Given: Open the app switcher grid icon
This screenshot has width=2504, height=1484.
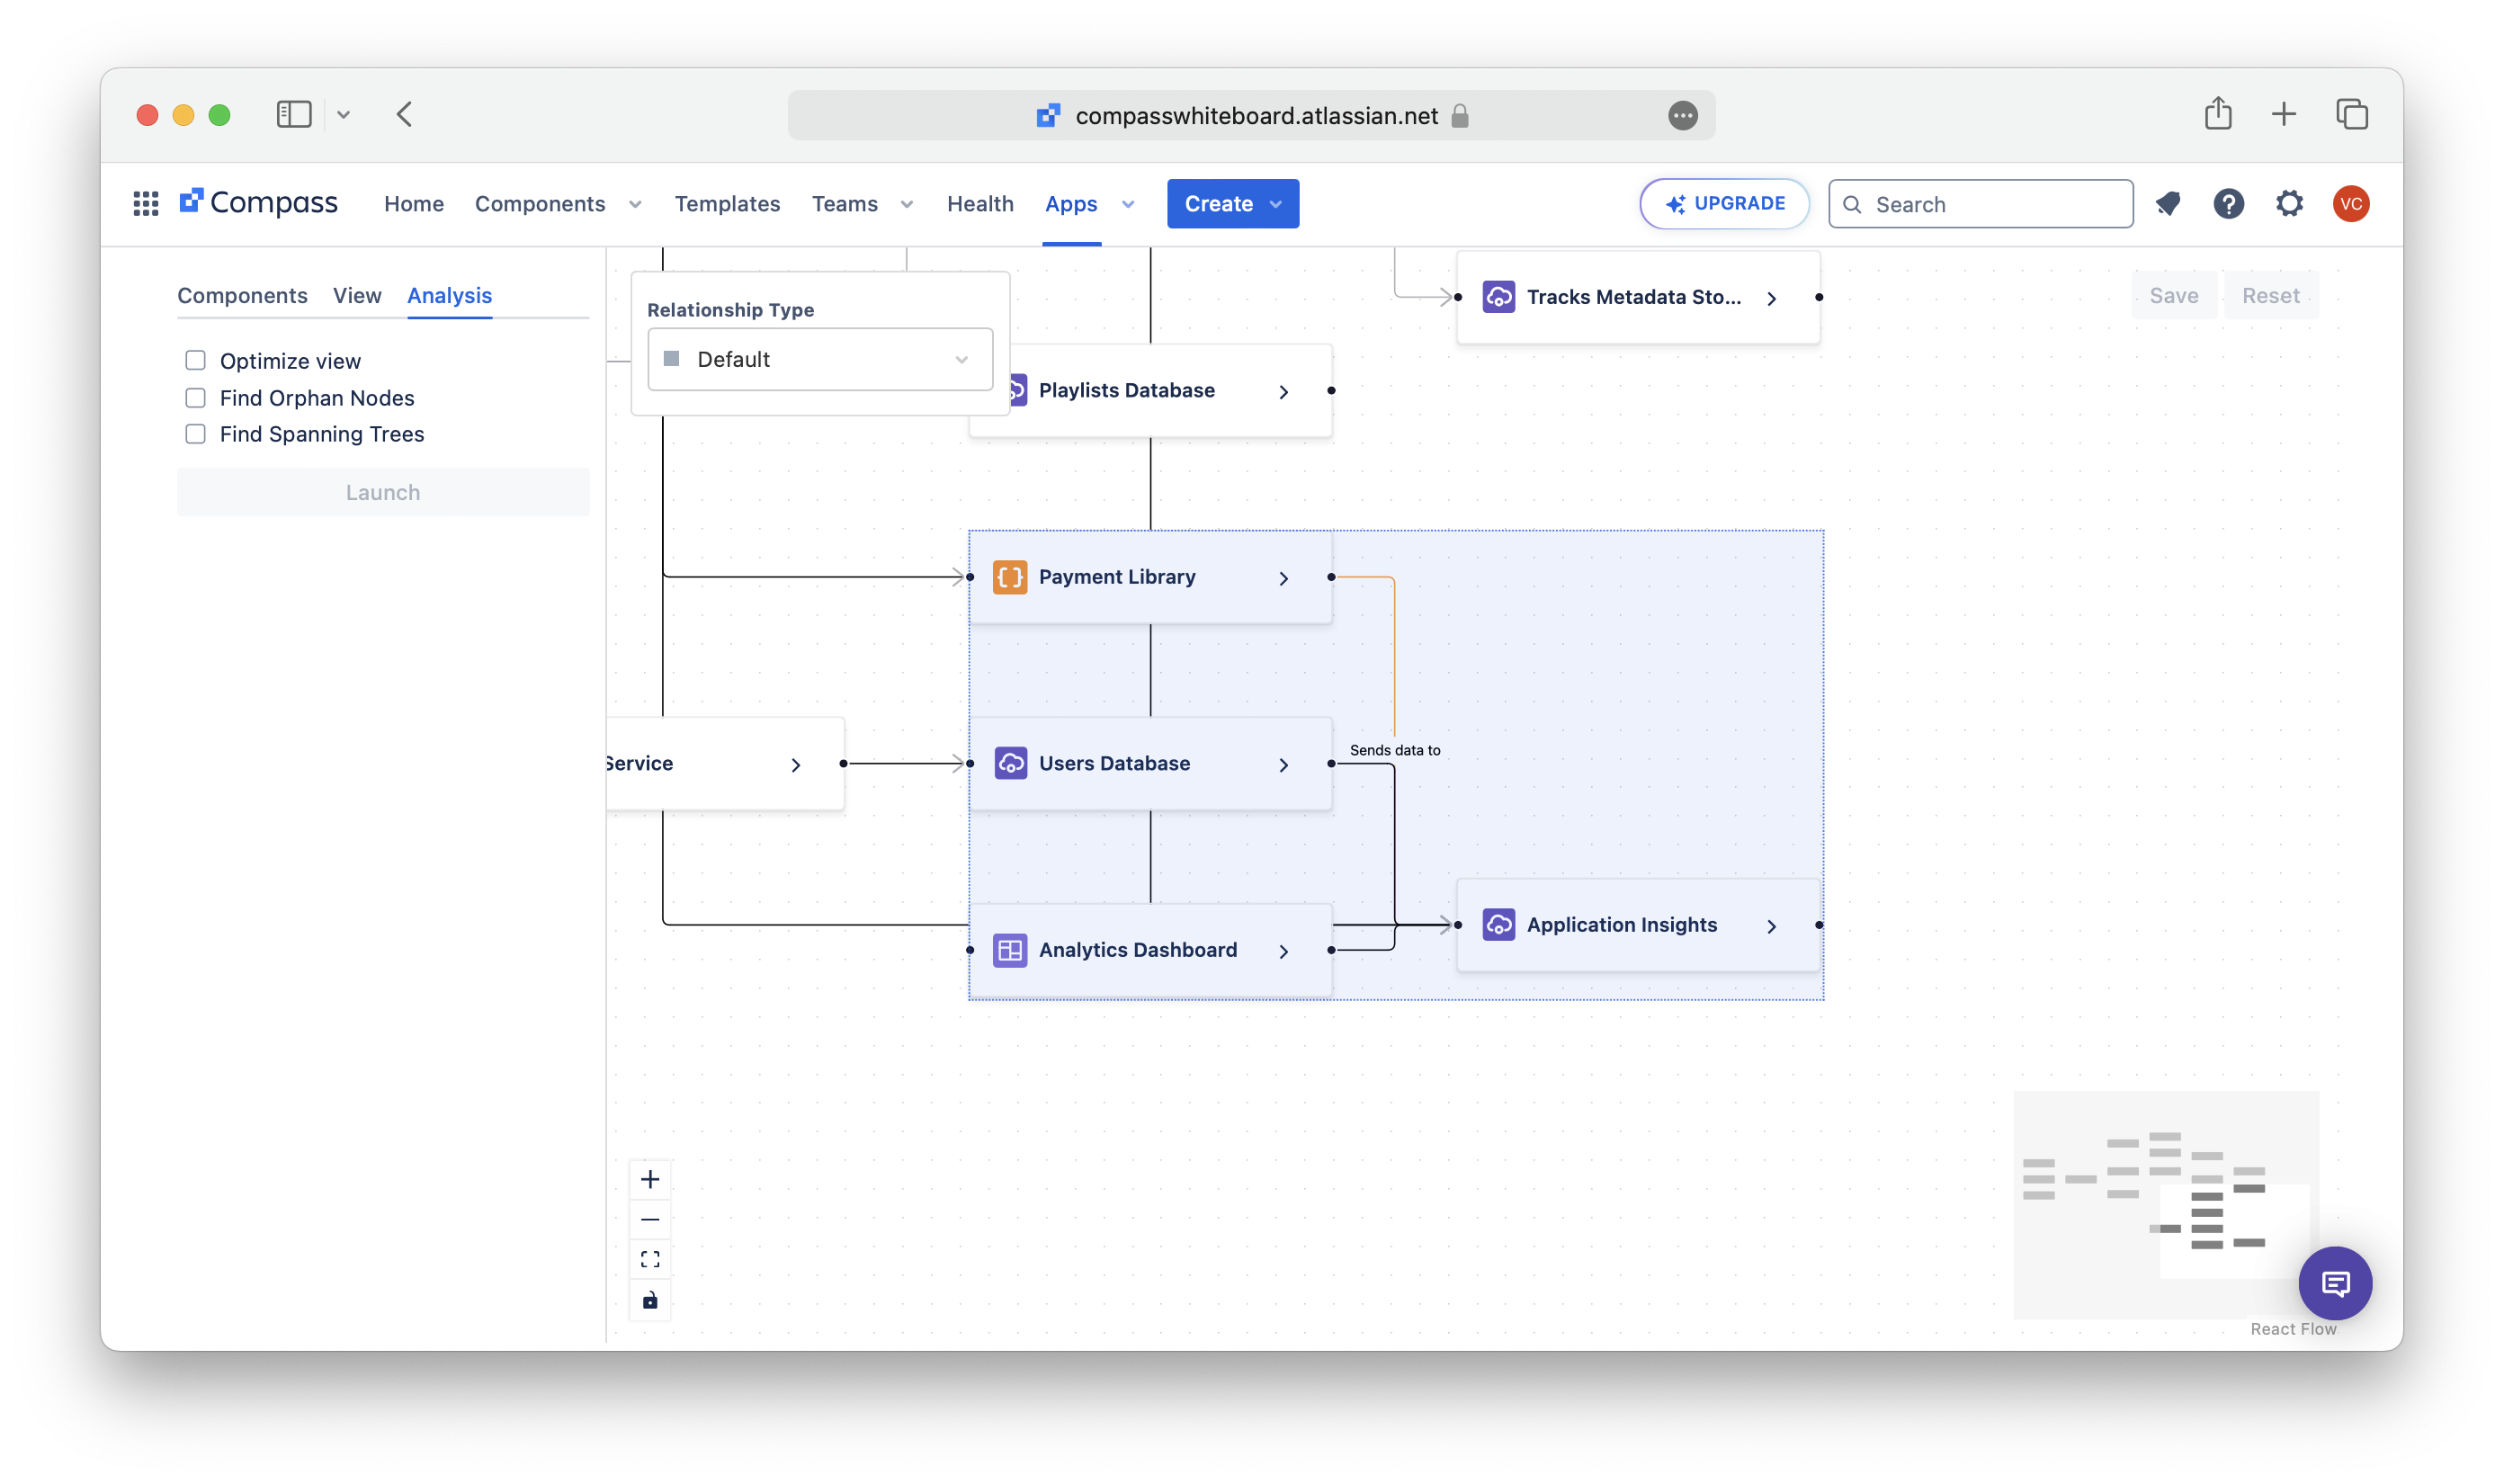Looking at the screenshot, I should 146,204.
